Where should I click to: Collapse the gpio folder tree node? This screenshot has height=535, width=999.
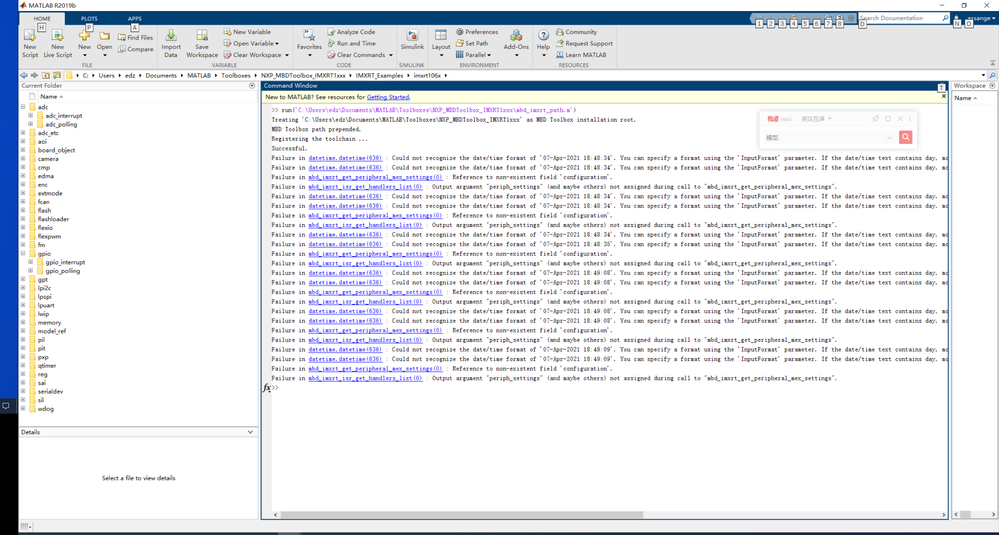click(x=23, y=253)
